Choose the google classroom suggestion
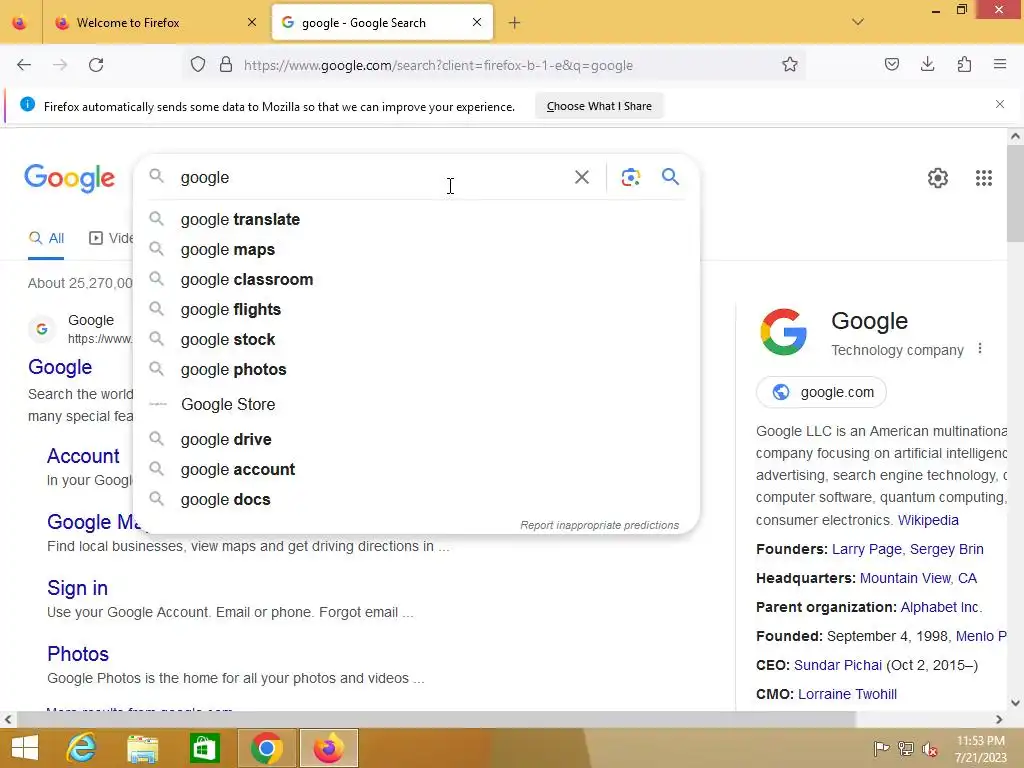1024x768 pixels. 416,280
